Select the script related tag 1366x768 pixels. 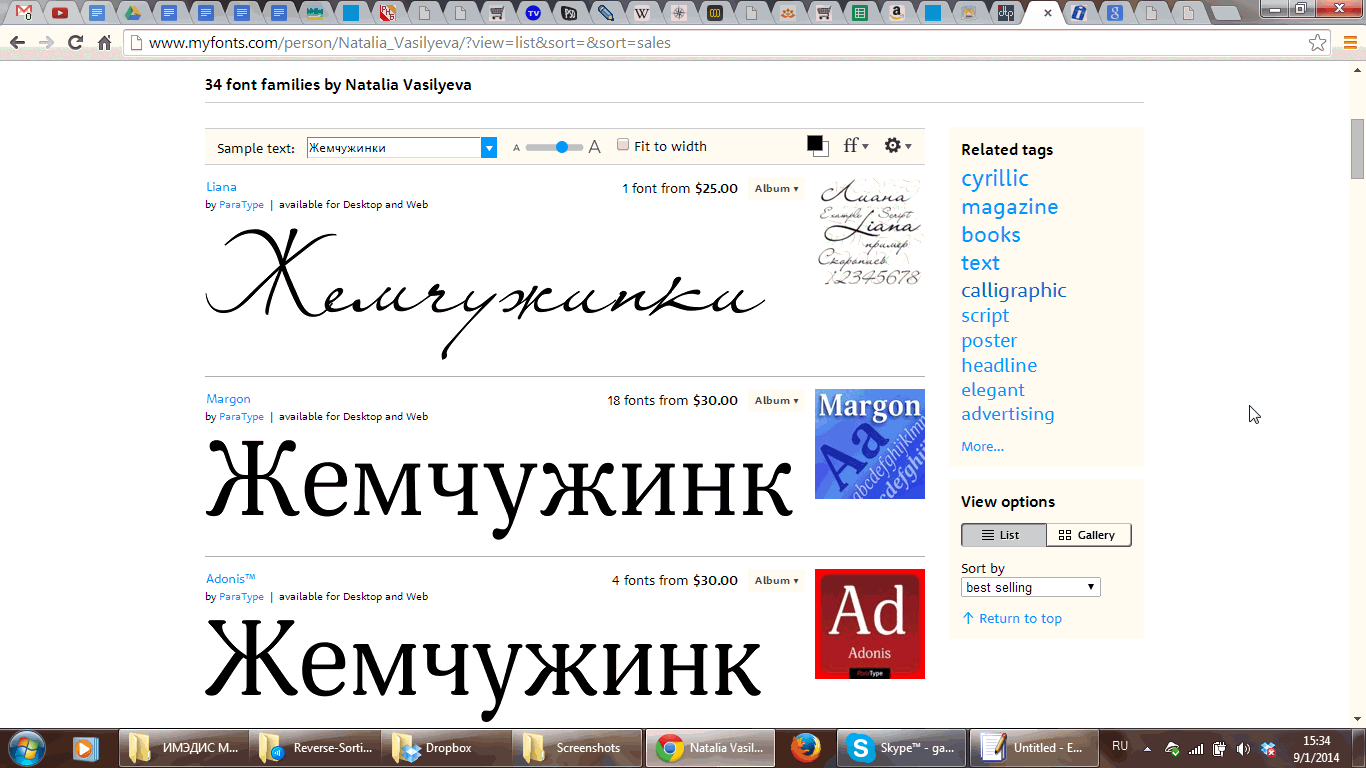[985, 316]
